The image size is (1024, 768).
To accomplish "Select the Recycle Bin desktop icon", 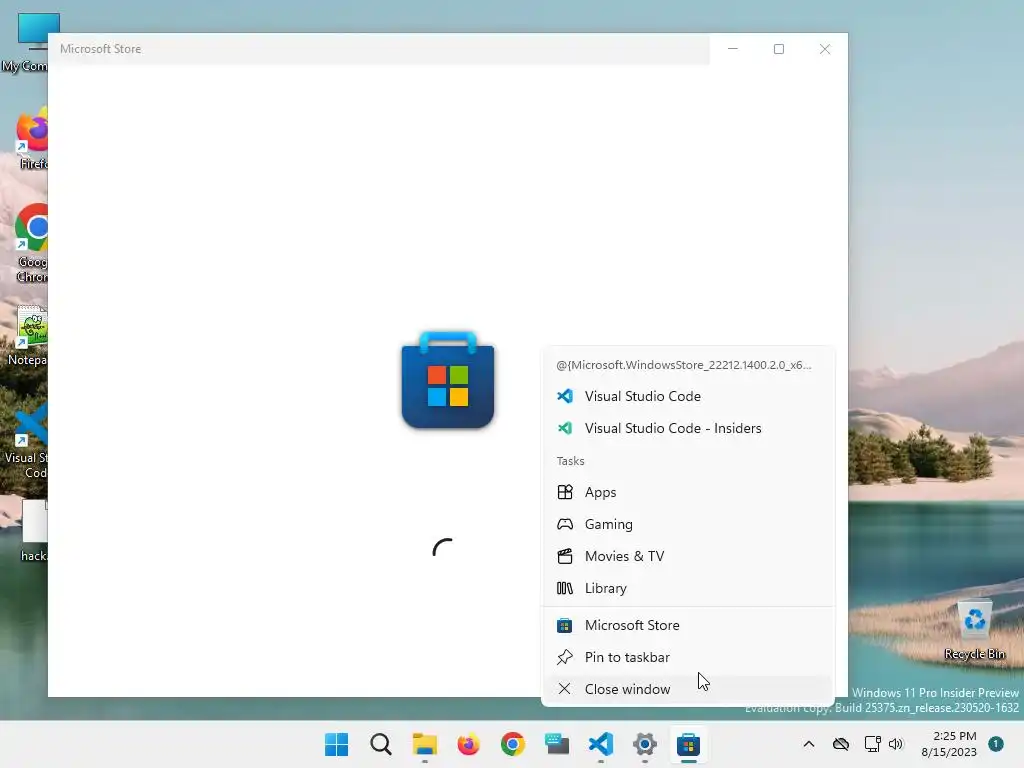I will [974, 629].
